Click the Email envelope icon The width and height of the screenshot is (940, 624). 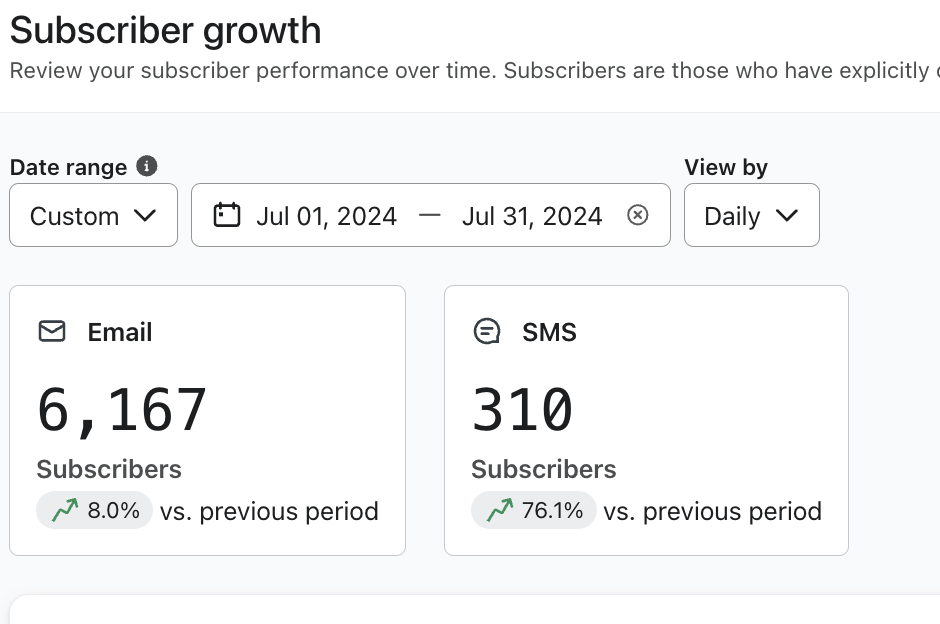pos(52,331)
